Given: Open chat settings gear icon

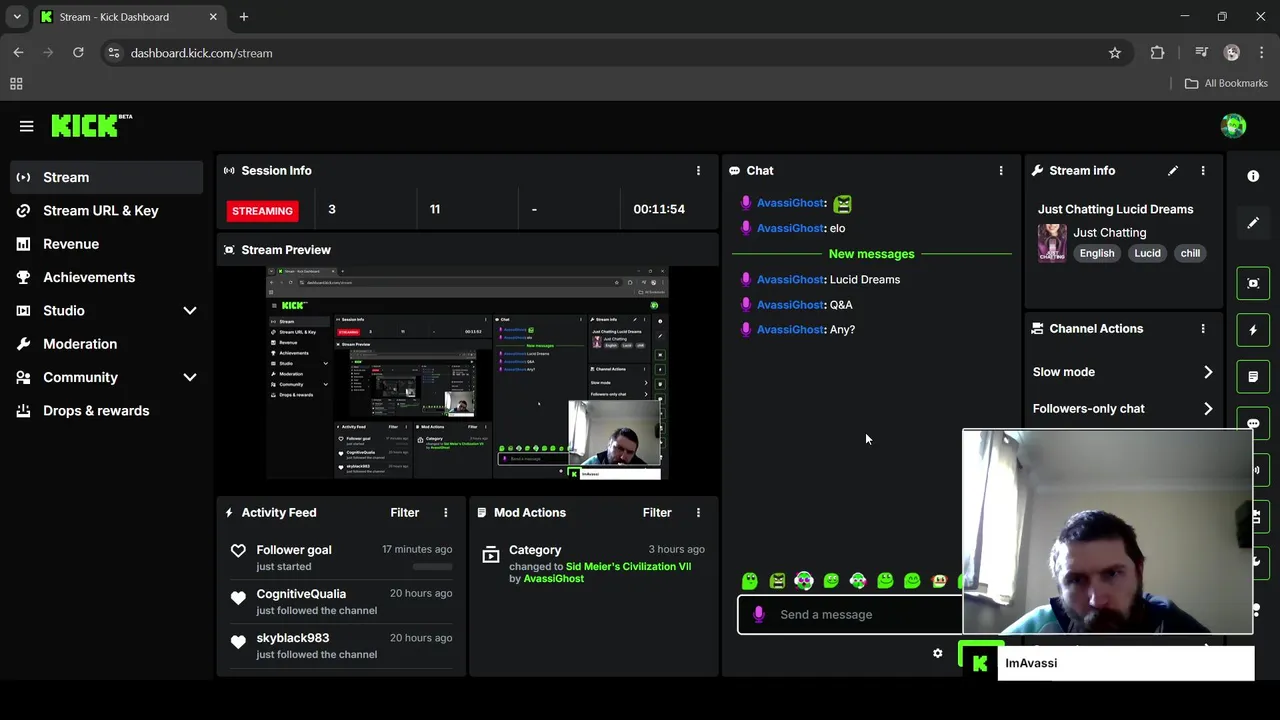Looking at the screenshot, I should click(937, 653).
